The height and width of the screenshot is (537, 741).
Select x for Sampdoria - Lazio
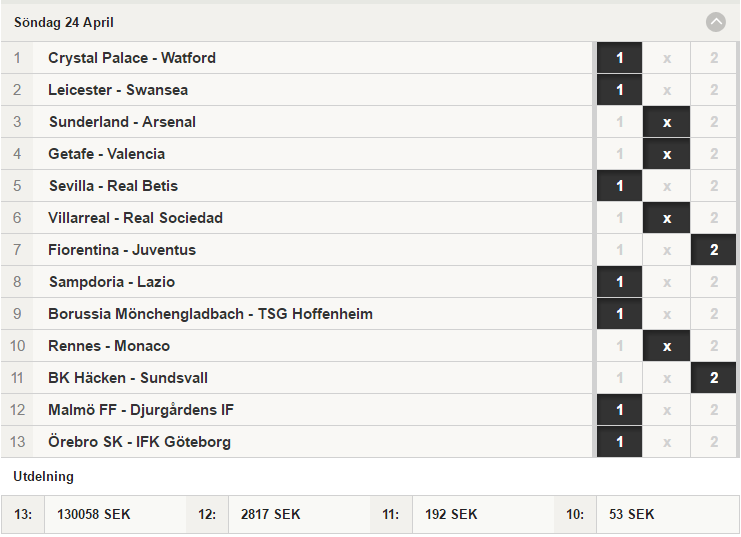click(x=666, y=282)
